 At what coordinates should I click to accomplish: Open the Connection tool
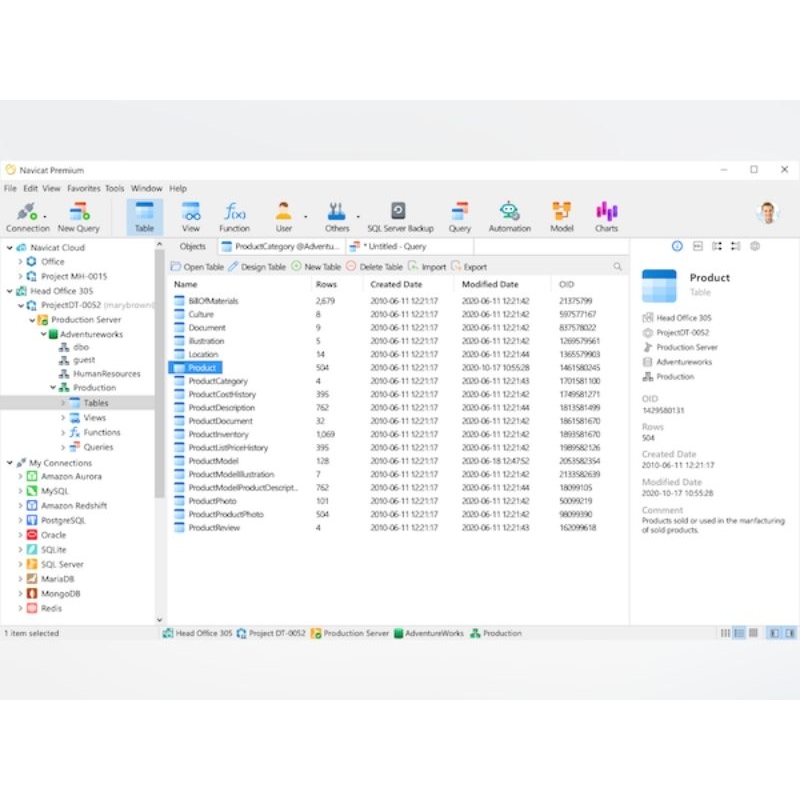click(x=28, y=217)
